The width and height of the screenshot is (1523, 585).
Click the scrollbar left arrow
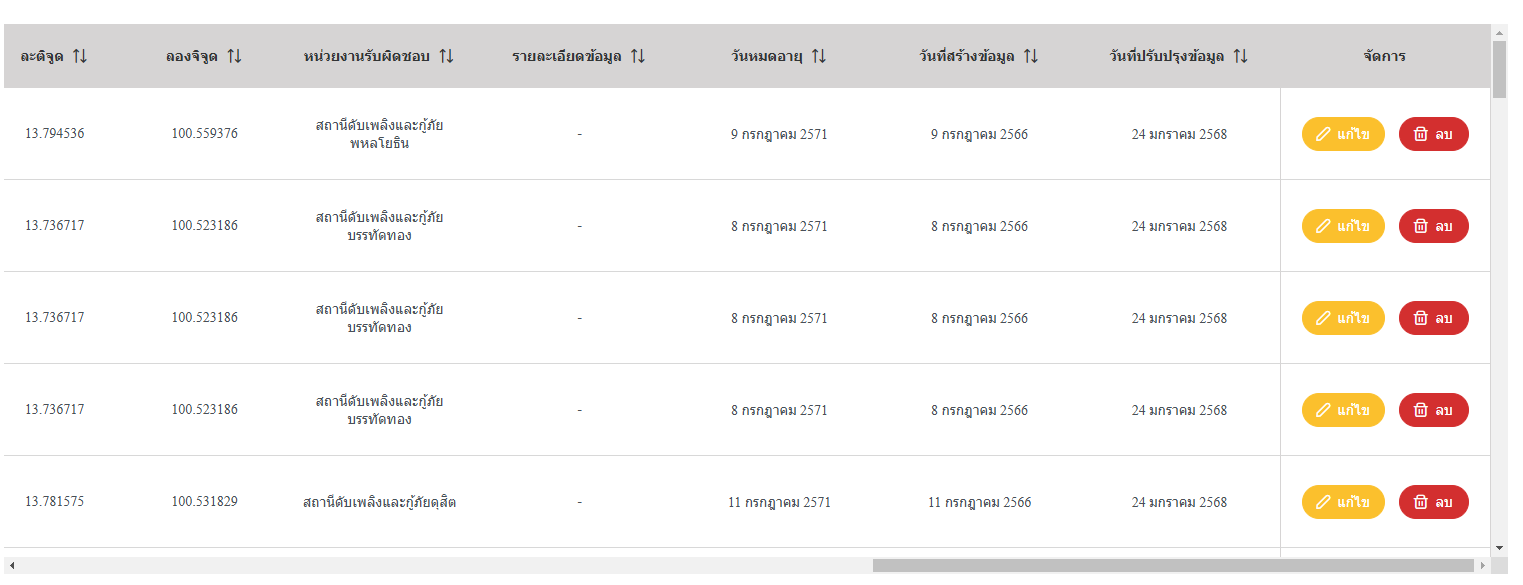click(x=11, y=565)
